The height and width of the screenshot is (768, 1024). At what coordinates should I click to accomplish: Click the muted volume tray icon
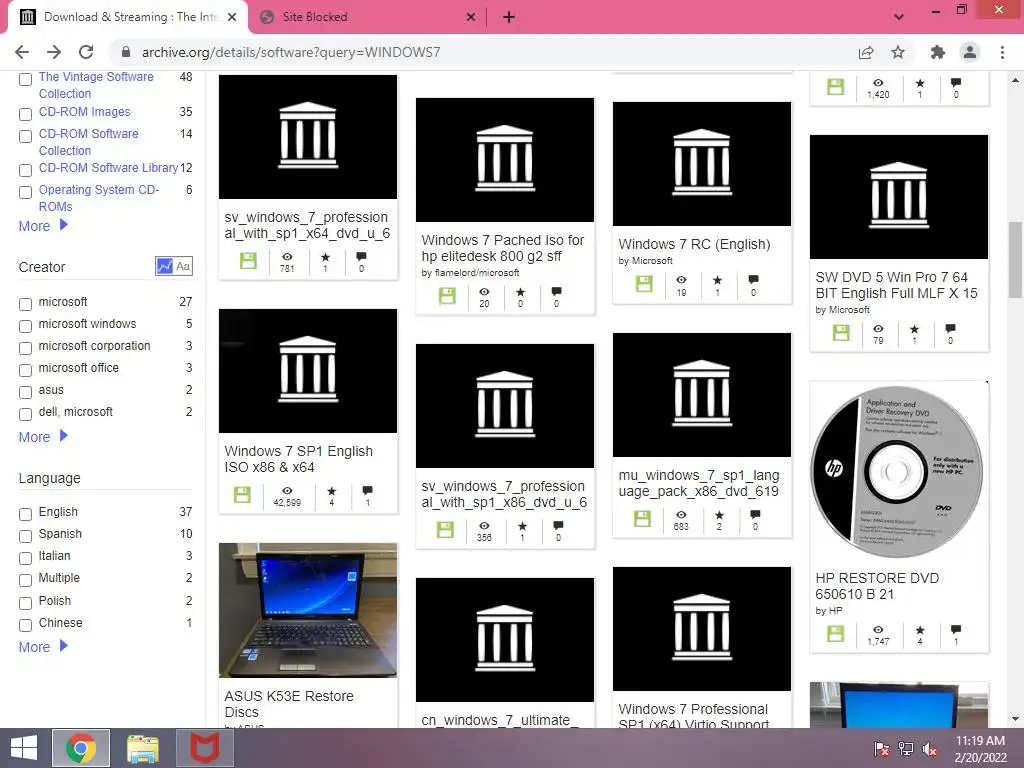[930, 749]
